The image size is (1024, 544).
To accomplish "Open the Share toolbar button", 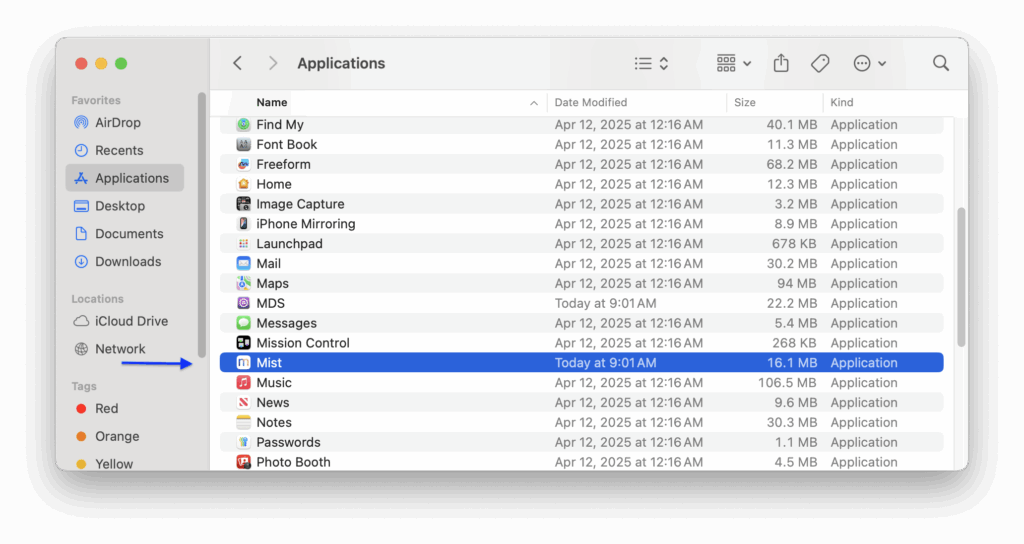I will [781, 63].
